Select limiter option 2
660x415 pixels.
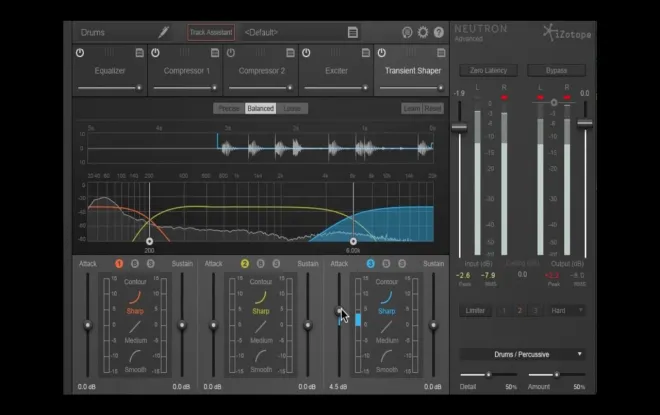(519, 311)
